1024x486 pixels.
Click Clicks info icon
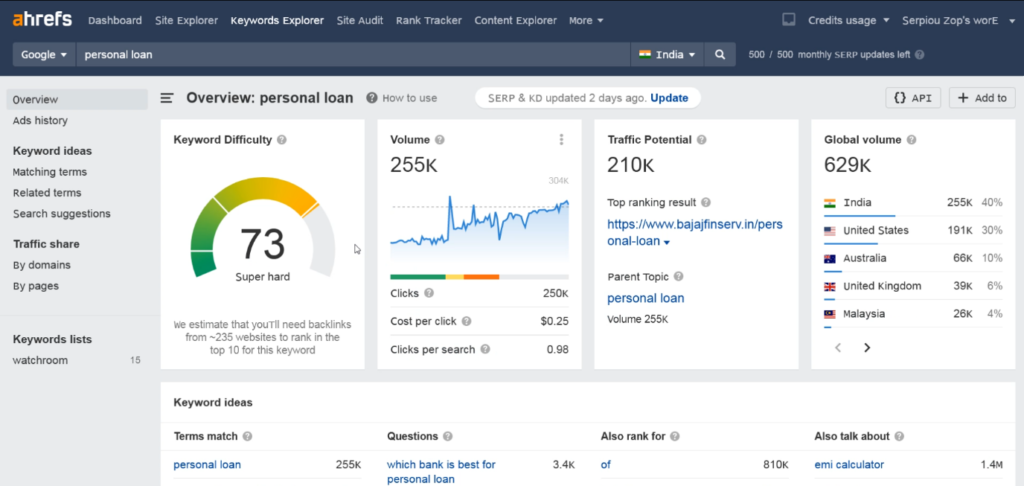click(x=429, y=293)
